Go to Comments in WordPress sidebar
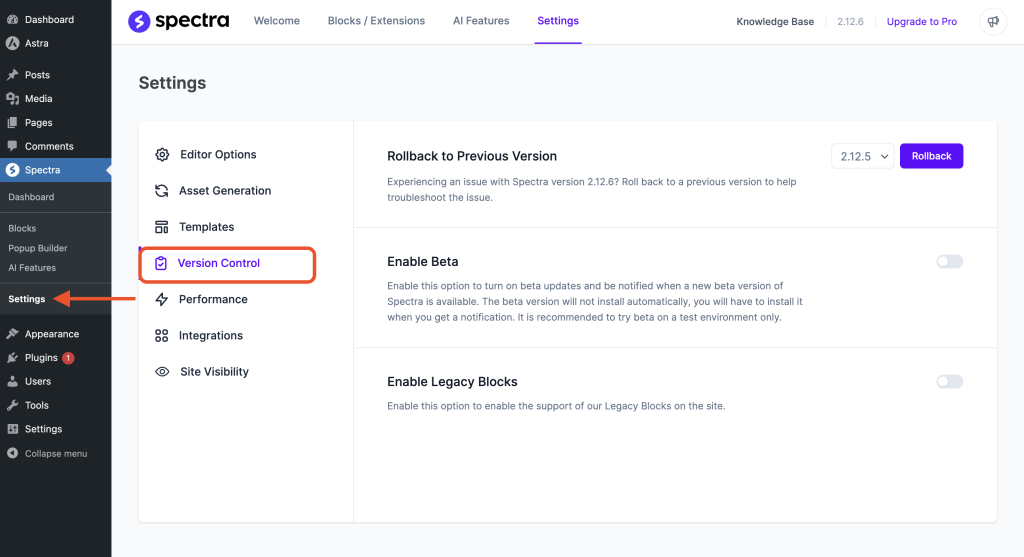 [49, 146]
